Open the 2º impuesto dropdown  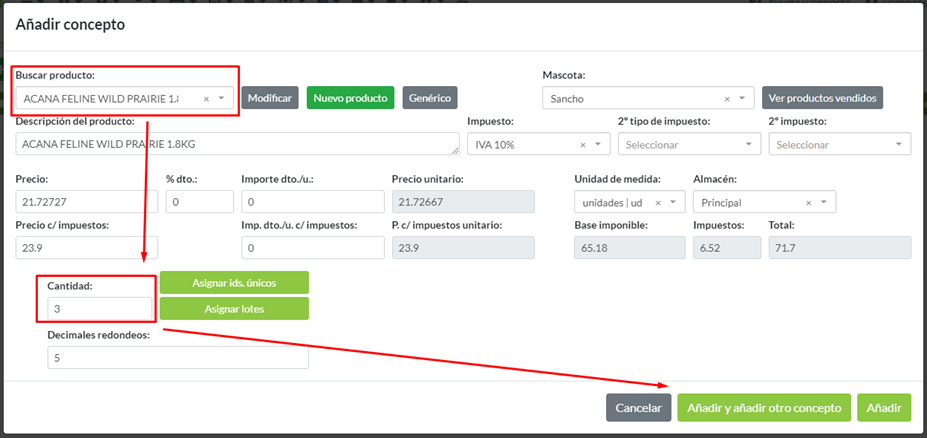[899, 145]
